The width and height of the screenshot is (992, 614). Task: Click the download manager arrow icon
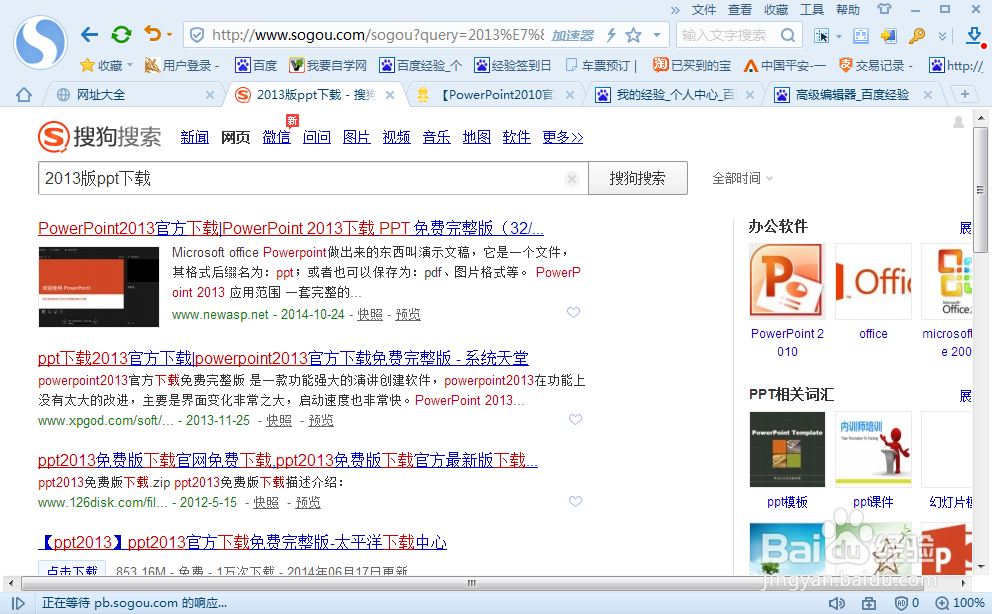pos(975,34)
